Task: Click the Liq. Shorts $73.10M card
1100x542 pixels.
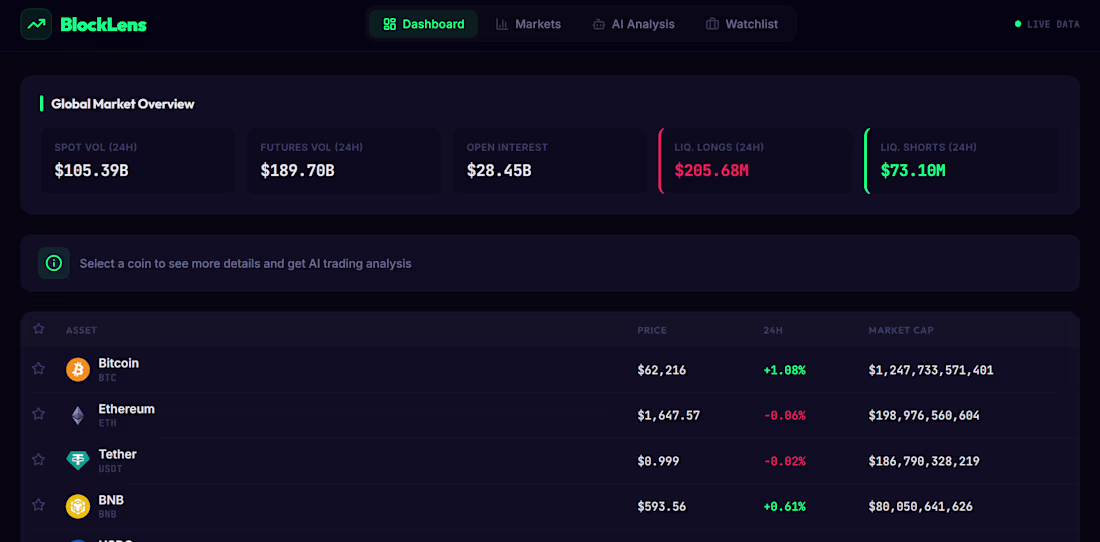Action: [x=962, y=161]
